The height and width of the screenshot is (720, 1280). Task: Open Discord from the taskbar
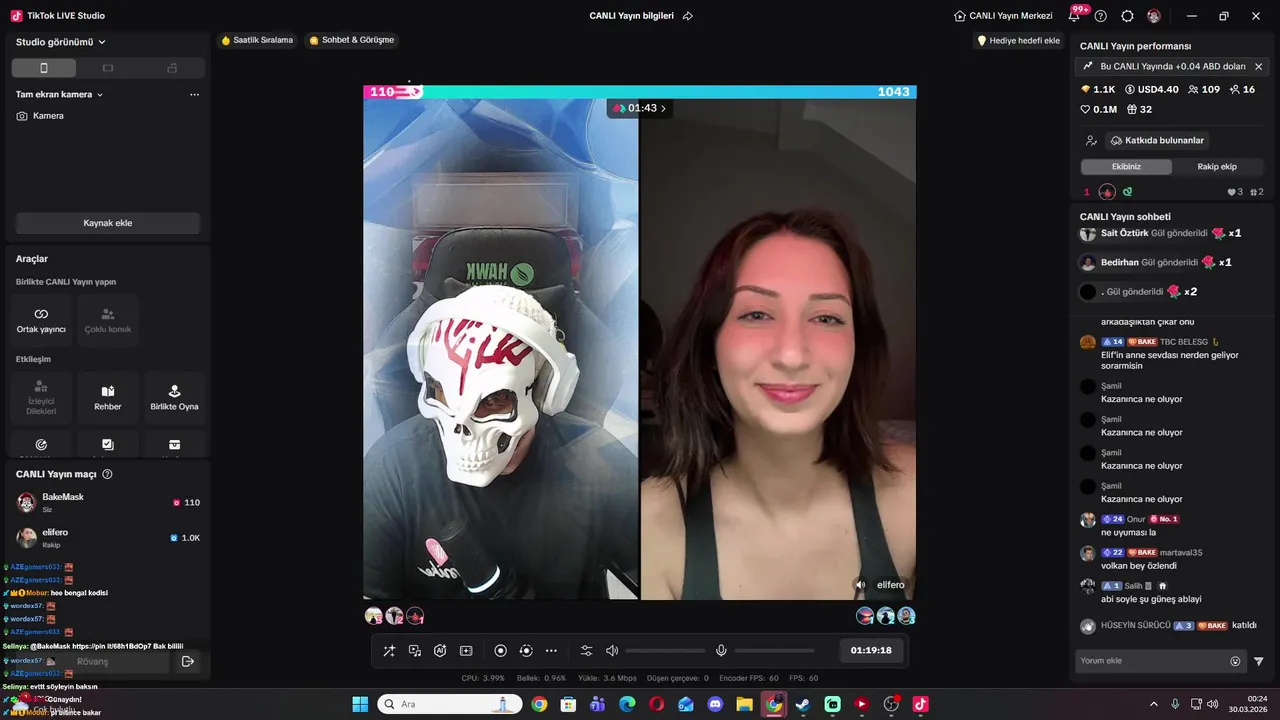pos(715,704)
